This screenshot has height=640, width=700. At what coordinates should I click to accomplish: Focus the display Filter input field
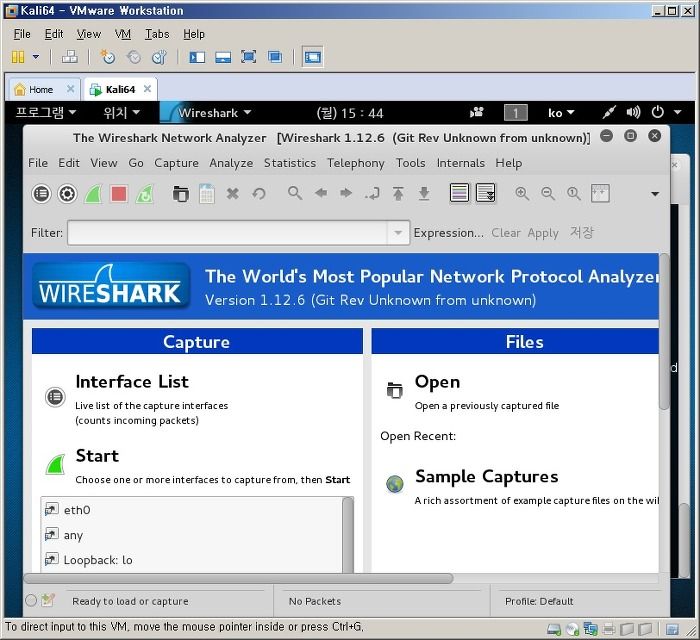[227, 233]
